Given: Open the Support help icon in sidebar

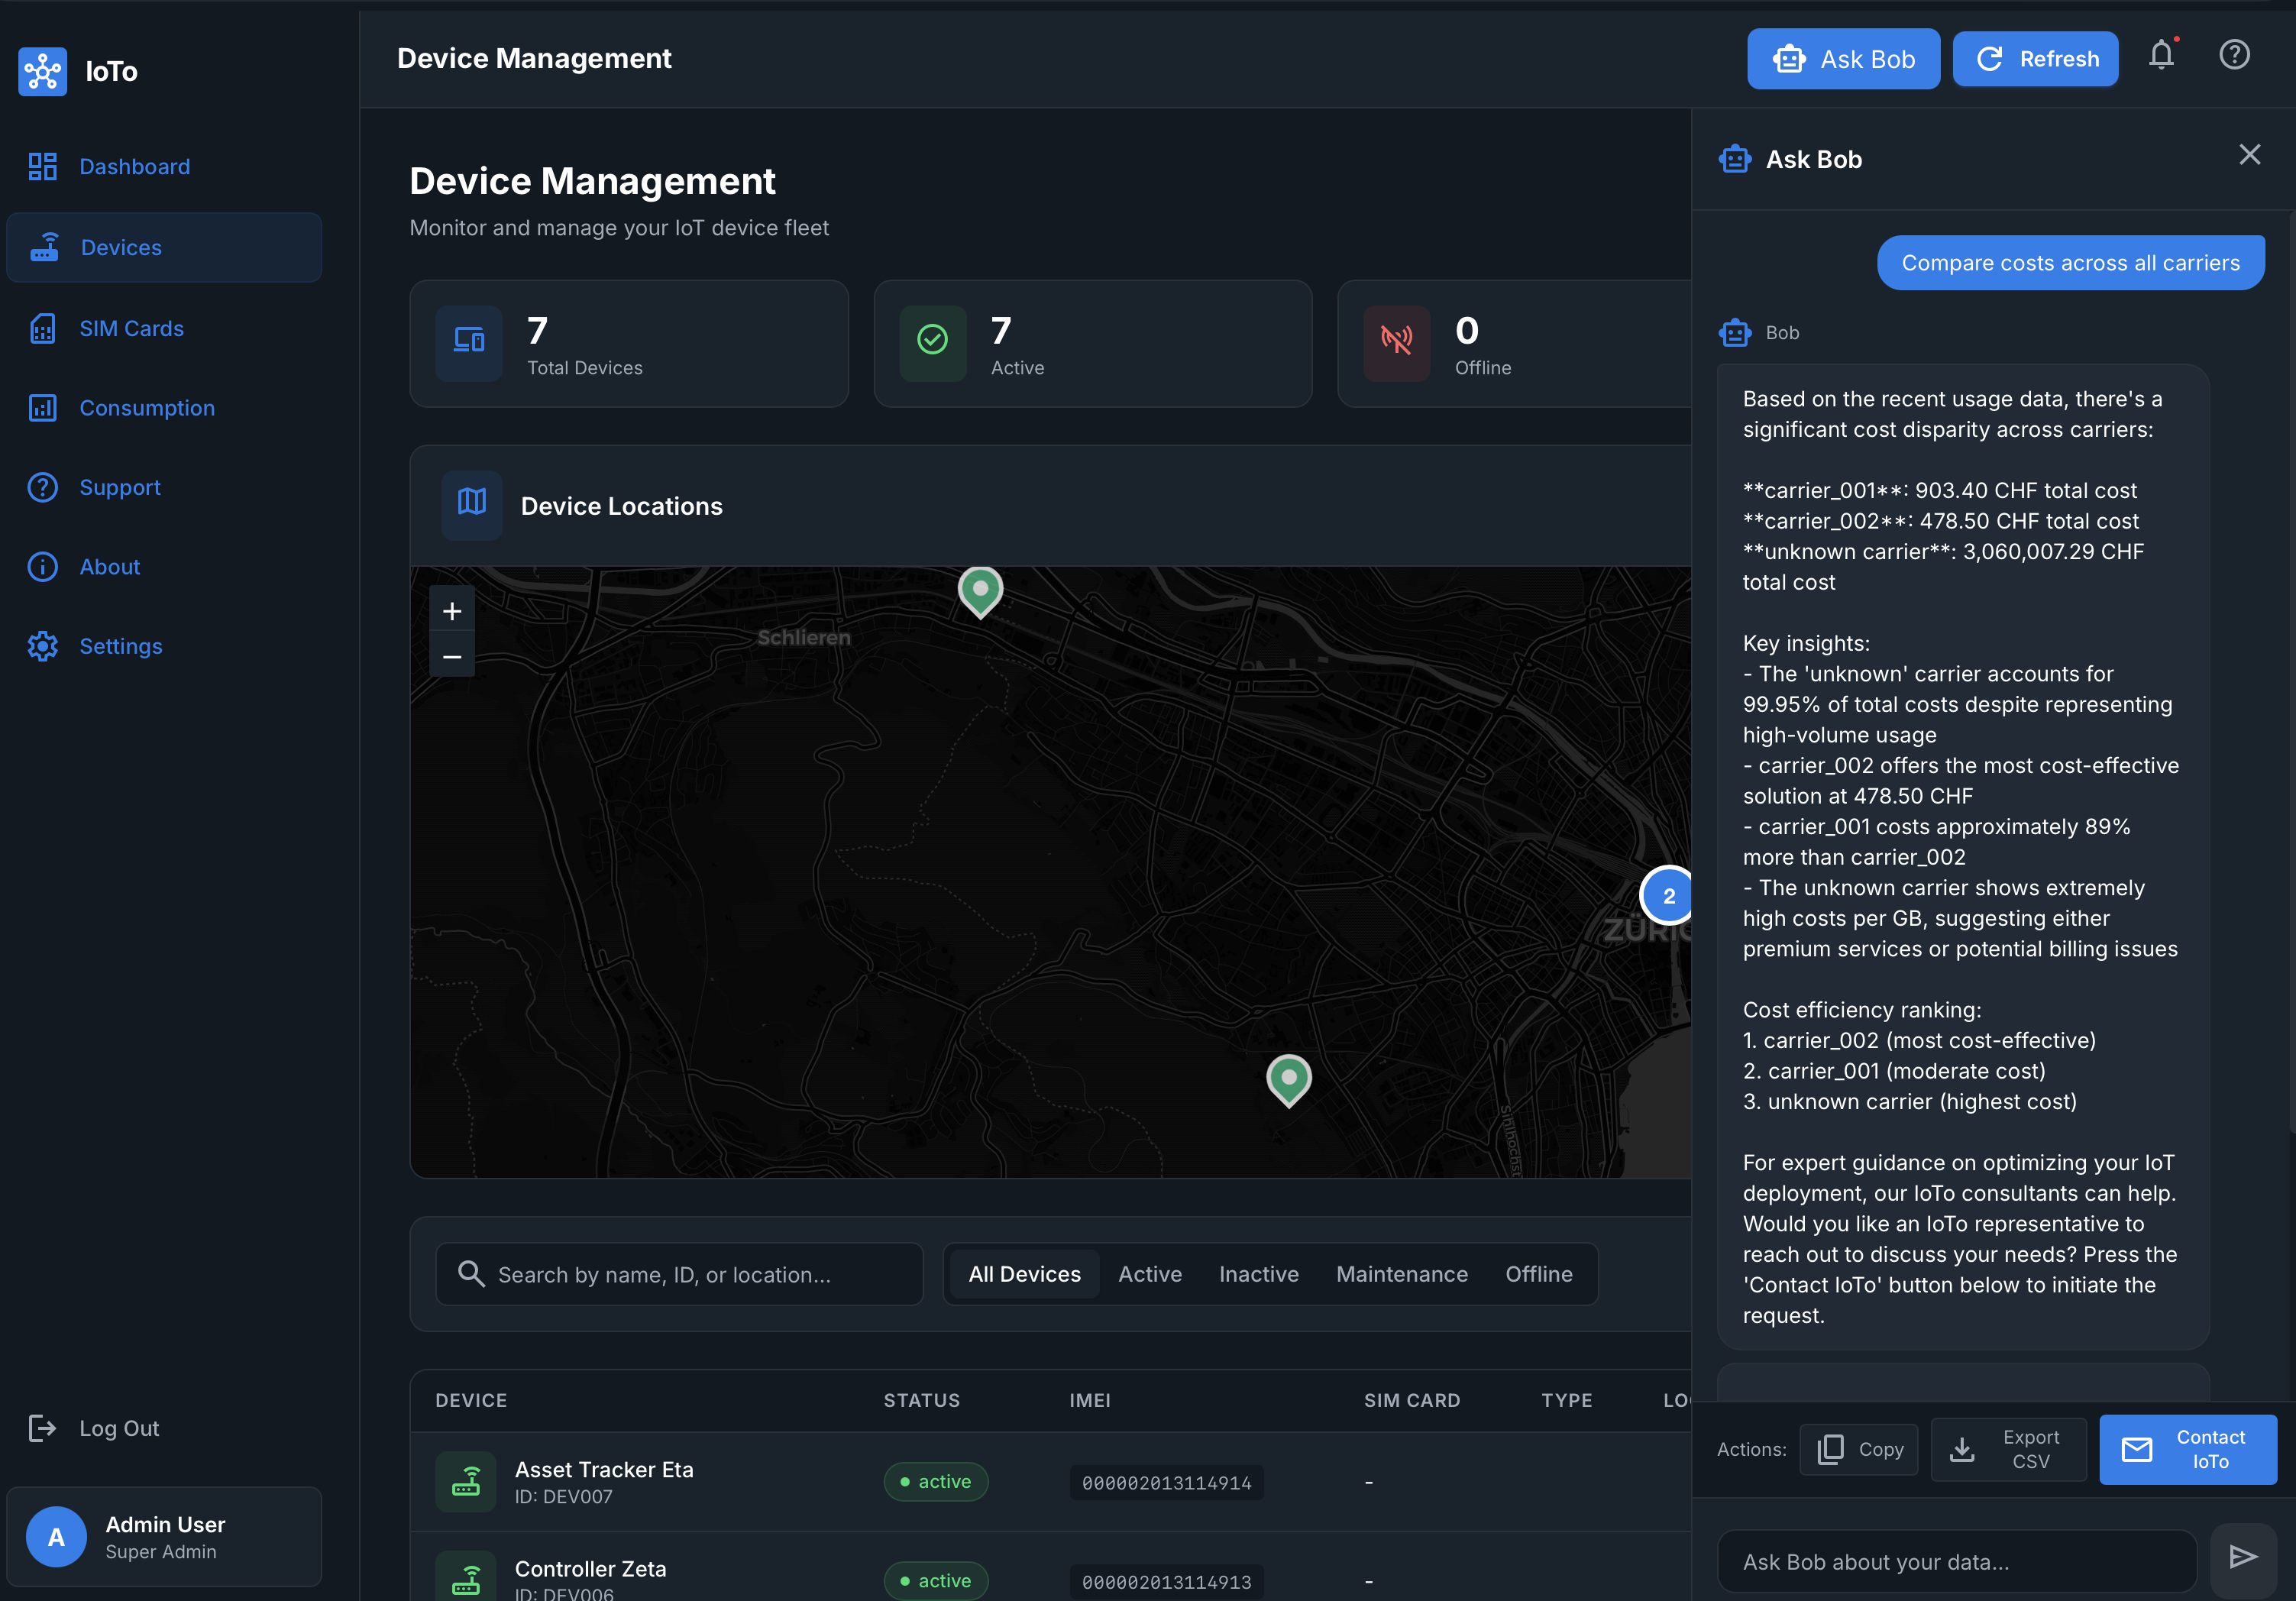Looking at the screenshot, I should pos(42,487).
